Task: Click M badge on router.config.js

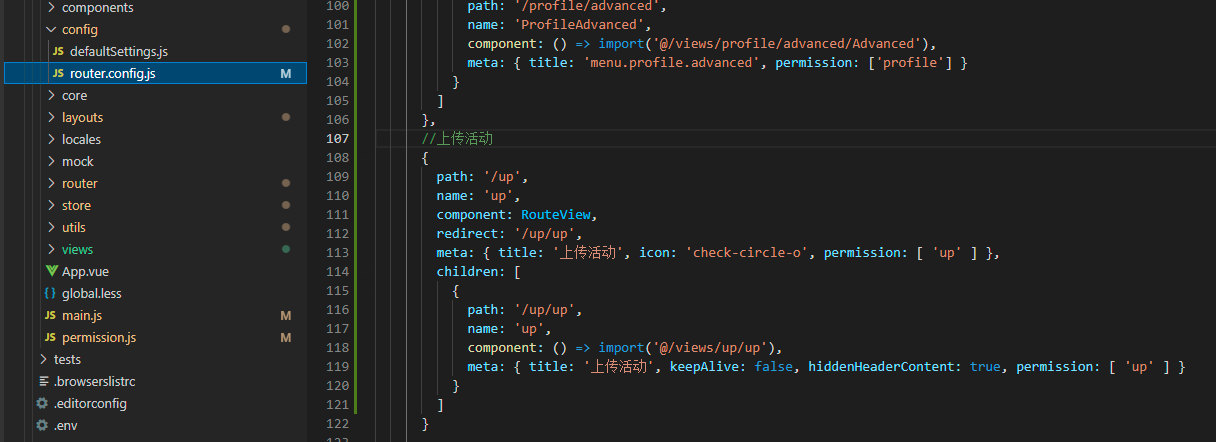Action: pyautogui.click(x=286, y=73)
